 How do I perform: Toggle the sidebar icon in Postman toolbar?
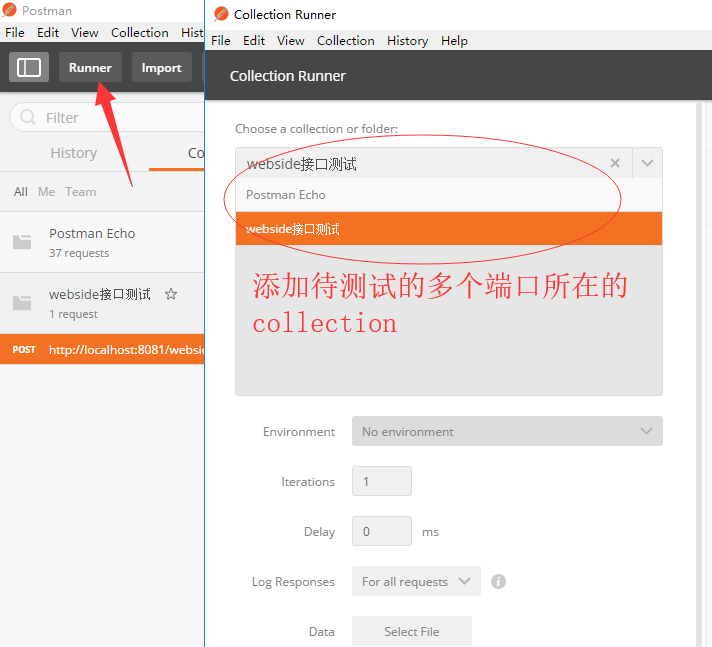coord(29,67)
